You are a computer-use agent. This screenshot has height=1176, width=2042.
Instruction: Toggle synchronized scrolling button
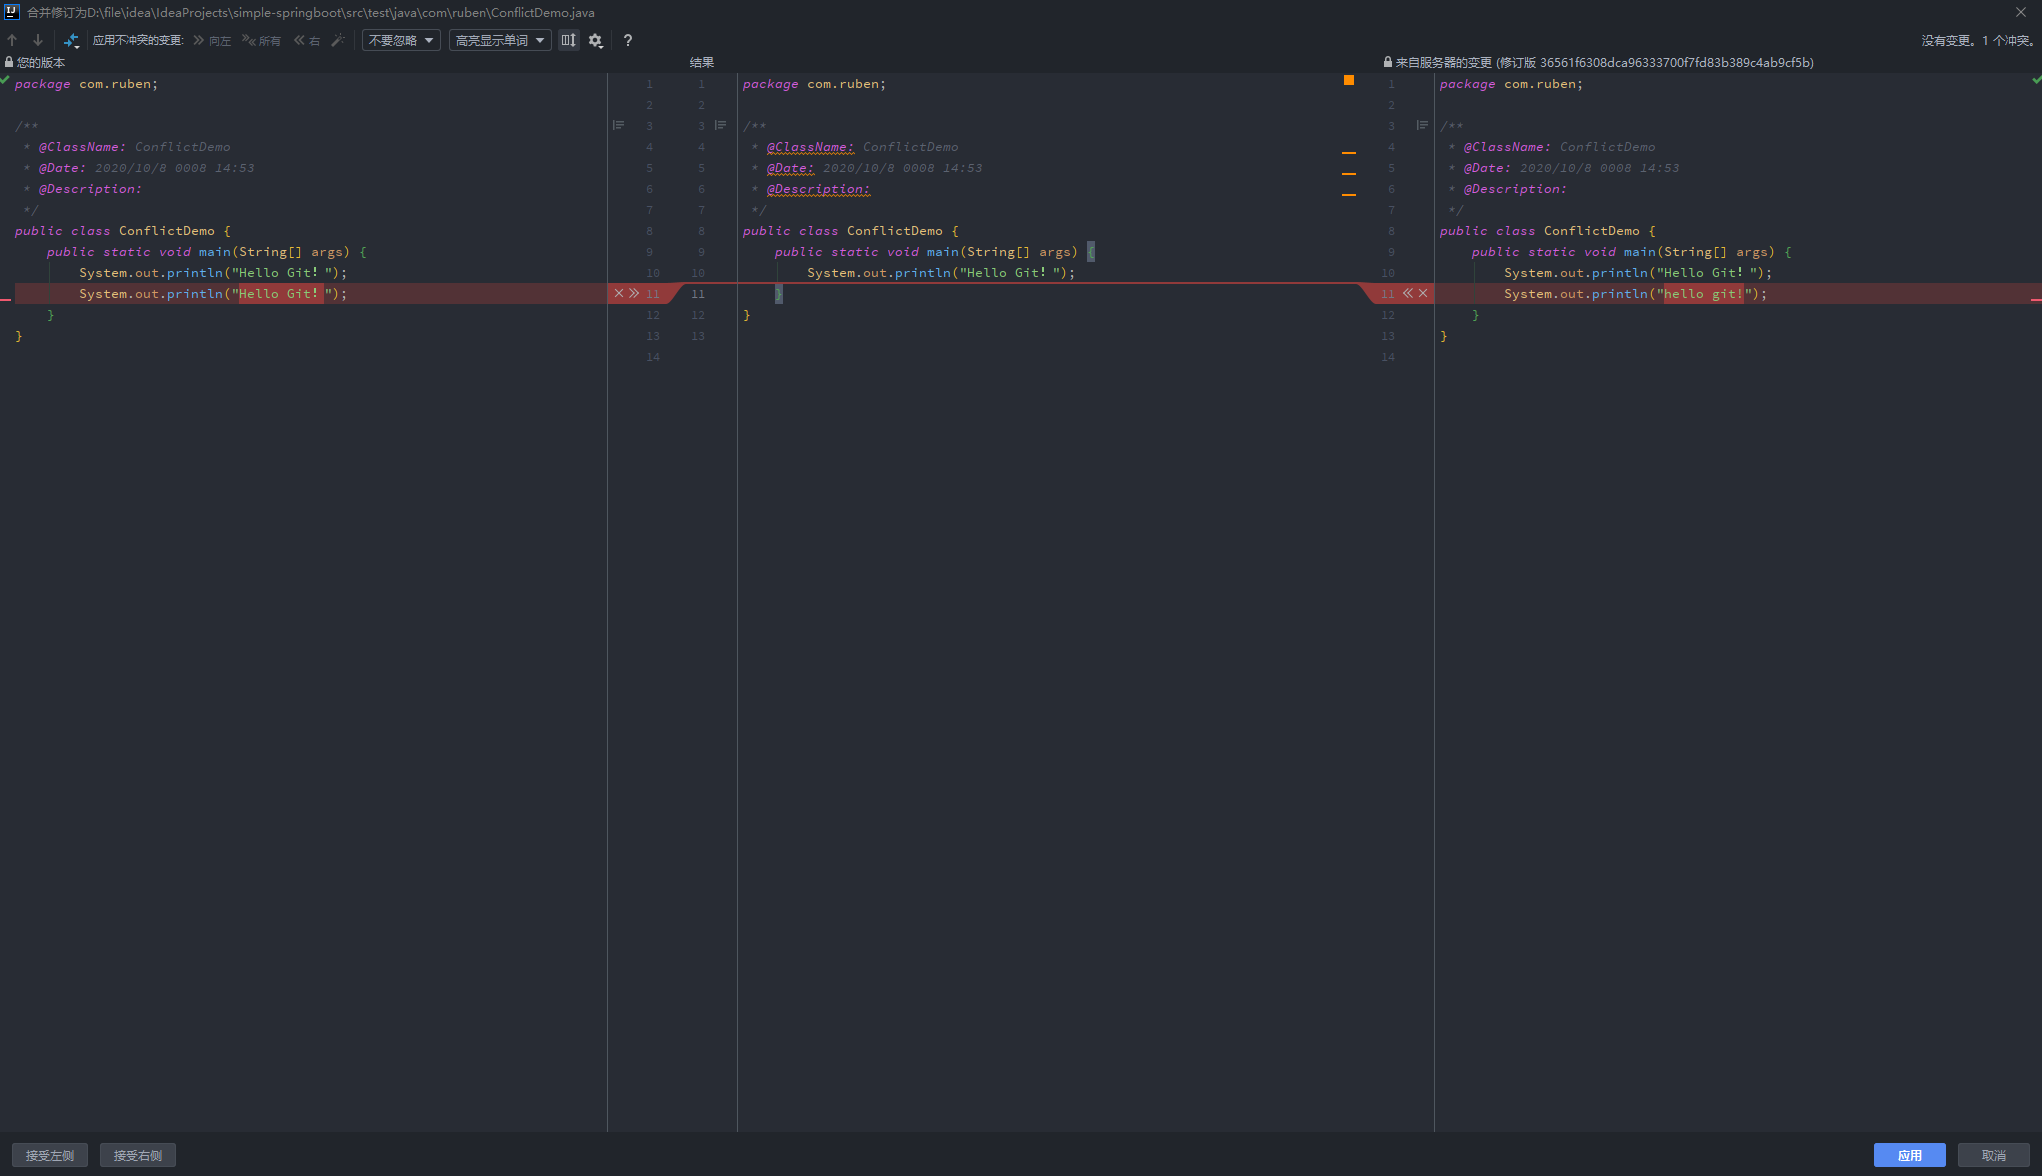568,40
